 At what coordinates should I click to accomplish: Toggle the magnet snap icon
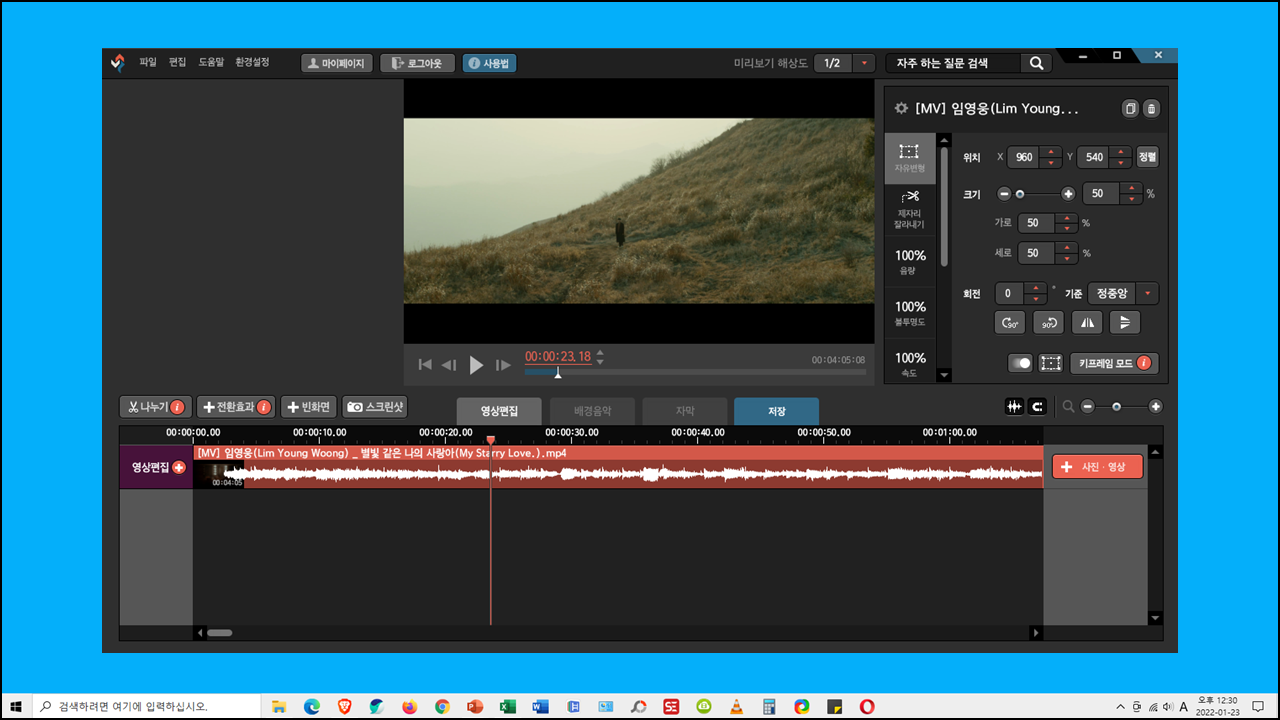point(1037,406)
